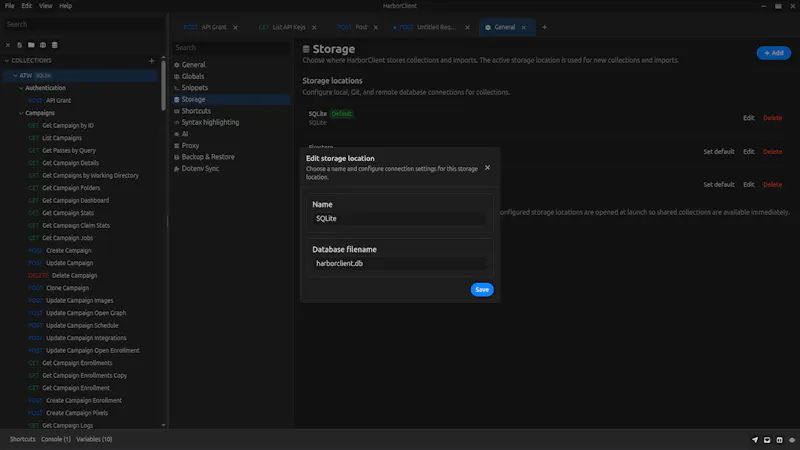
Task: Close the General settings tab
Action: pyautogui.click(x=523, y=28)
